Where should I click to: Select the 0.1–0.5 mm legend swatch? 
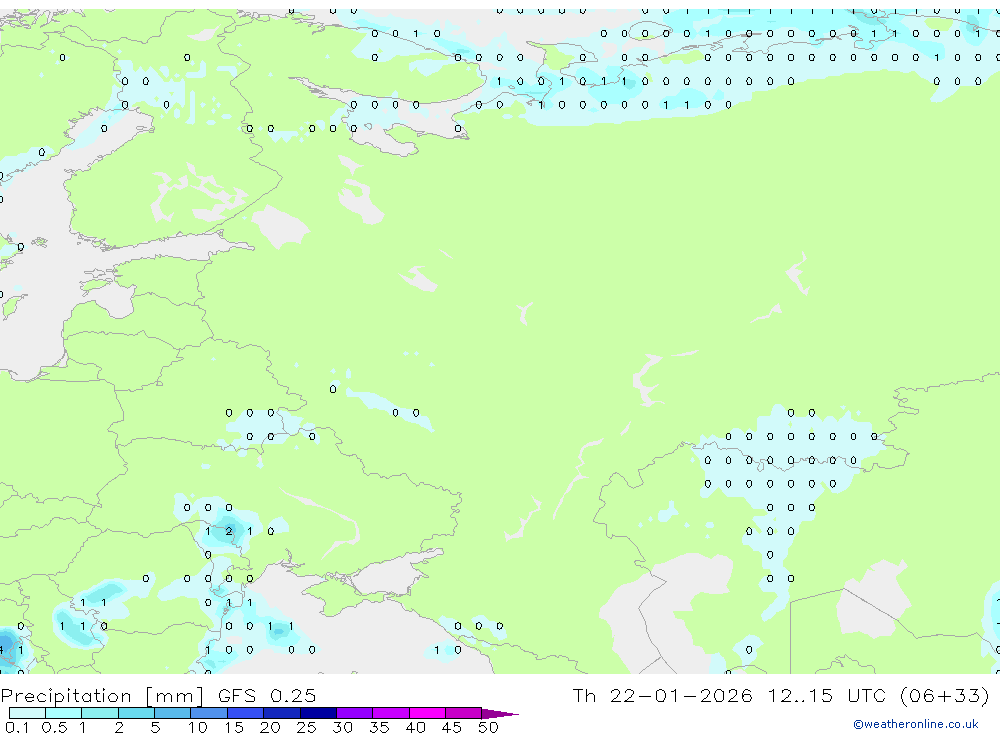pyautogui.click(x=27, y=713)
